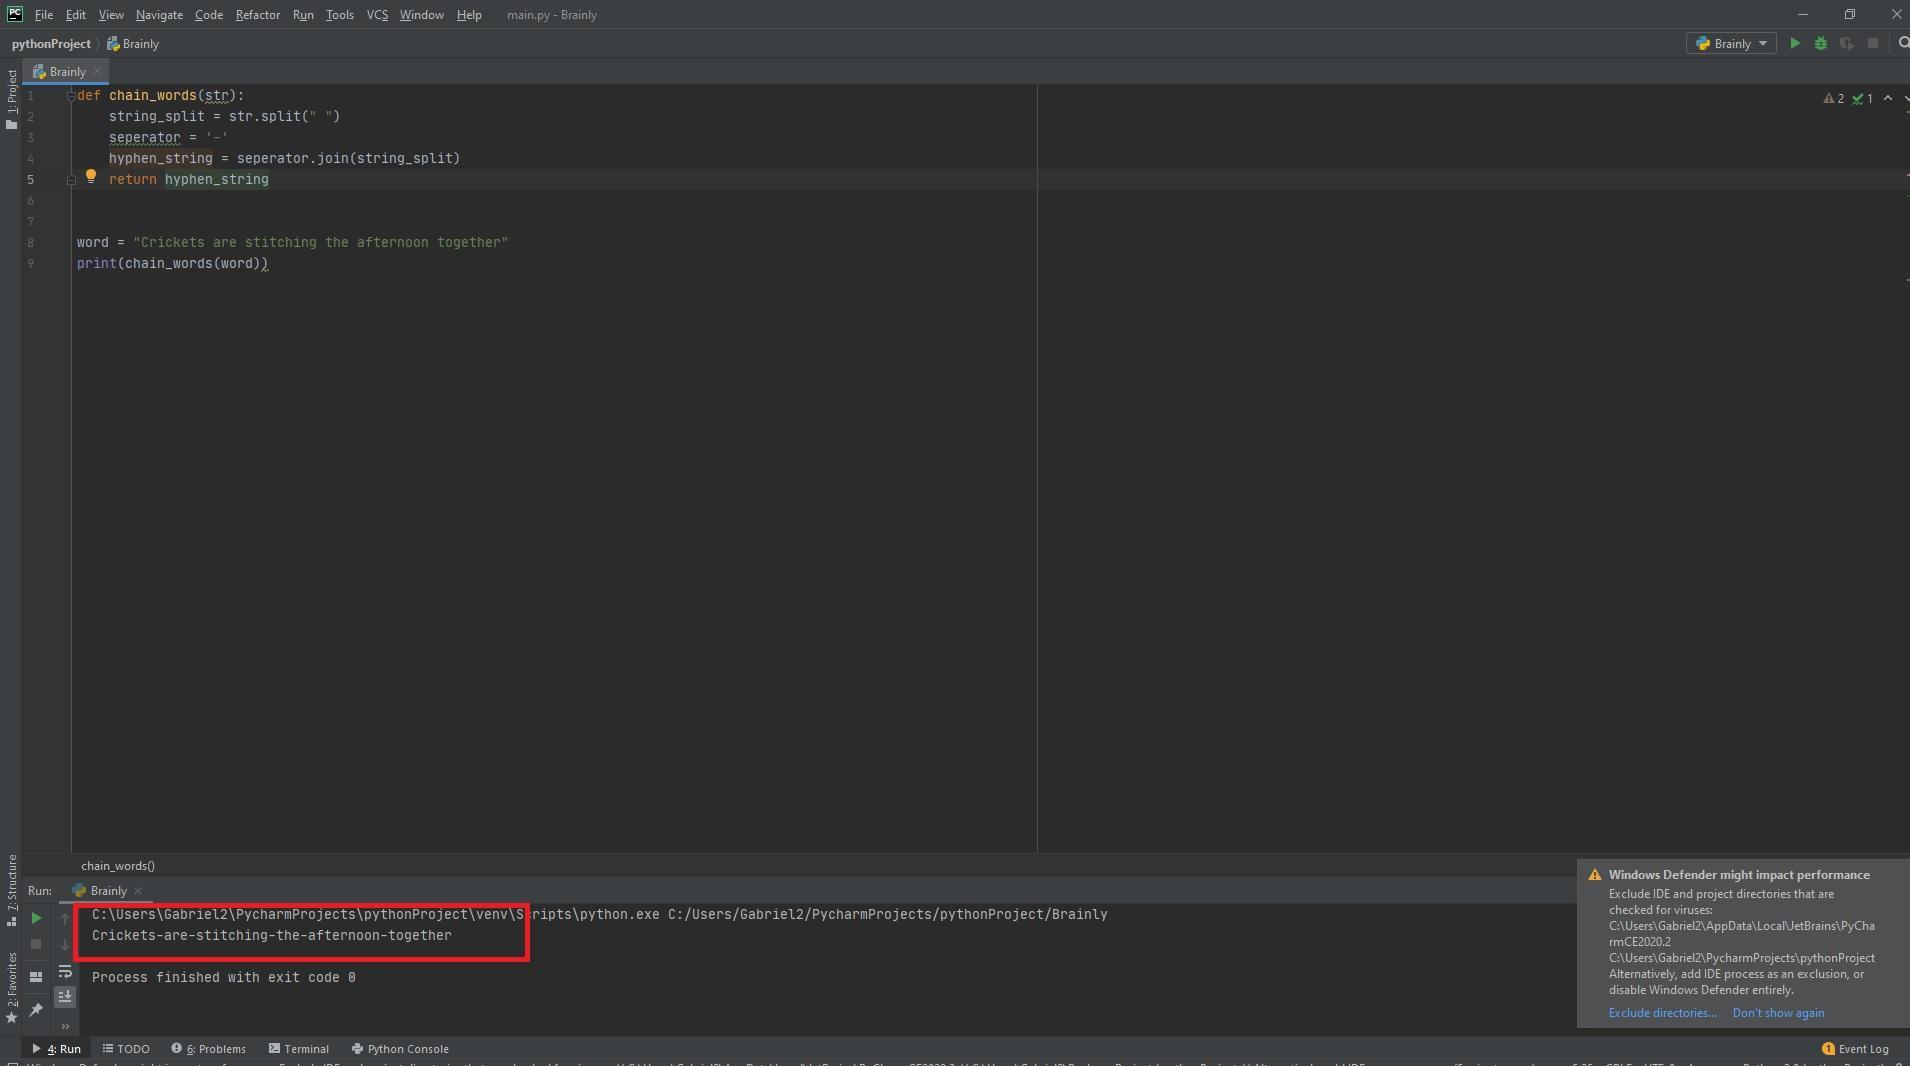Viewport: 1910px width, 1066px height.
Task: Switch to the Terminal tab
Action: click(x=299, y=1049)
